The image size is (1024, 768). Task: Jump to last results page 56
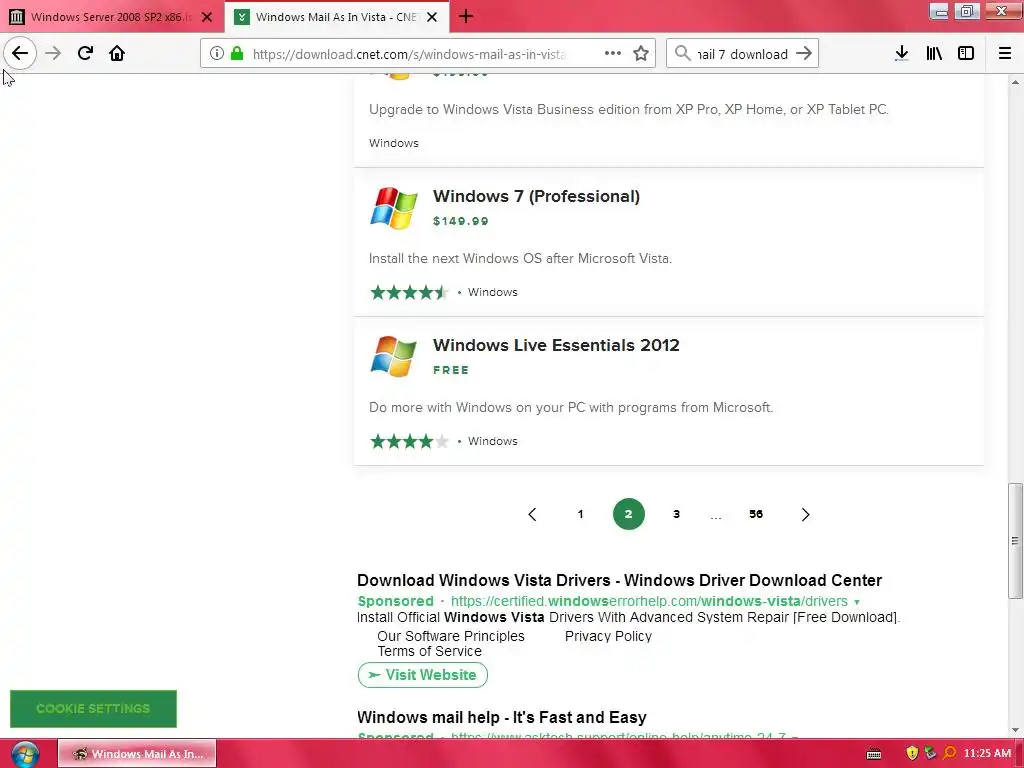click(756, 515)
